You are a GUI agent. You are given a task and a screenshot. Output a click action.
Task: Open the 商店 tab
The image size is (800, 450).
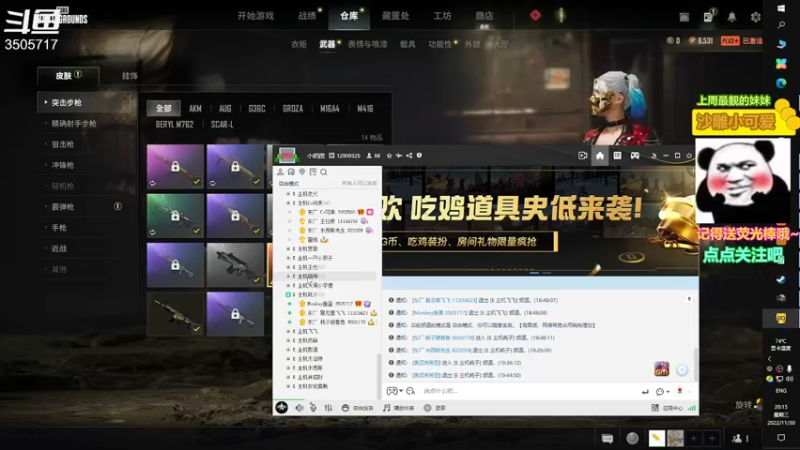point(484,16)
